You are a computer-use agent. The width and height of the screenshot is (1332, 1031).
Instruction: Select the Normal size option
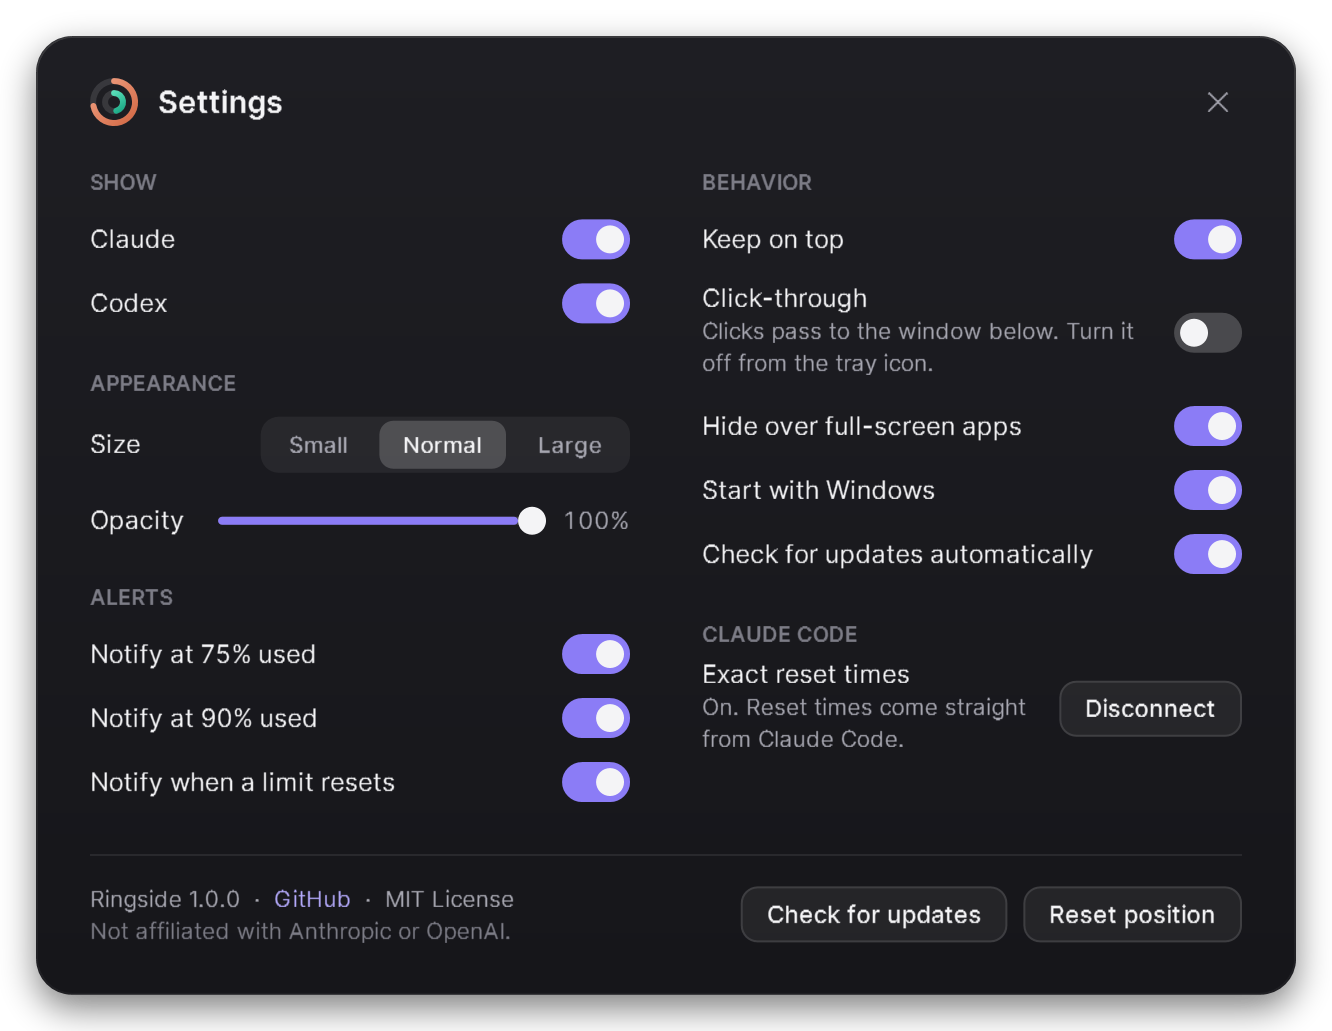click(x=443, y=445)
